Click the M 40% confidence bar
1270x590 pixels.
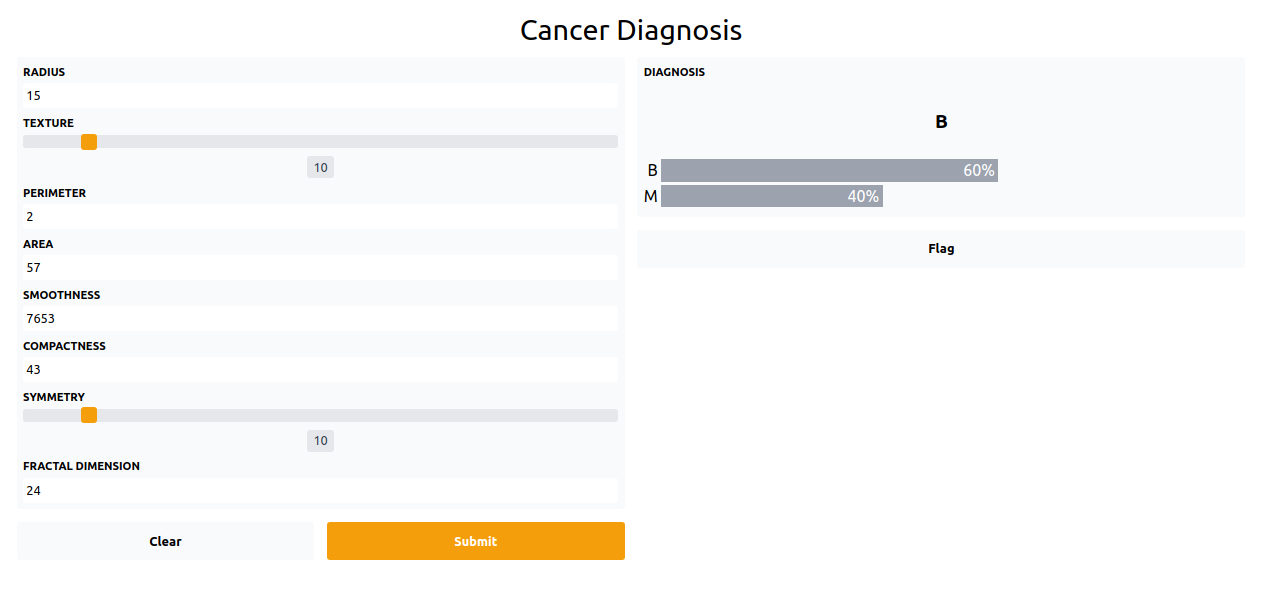click(x=772, y=197)
